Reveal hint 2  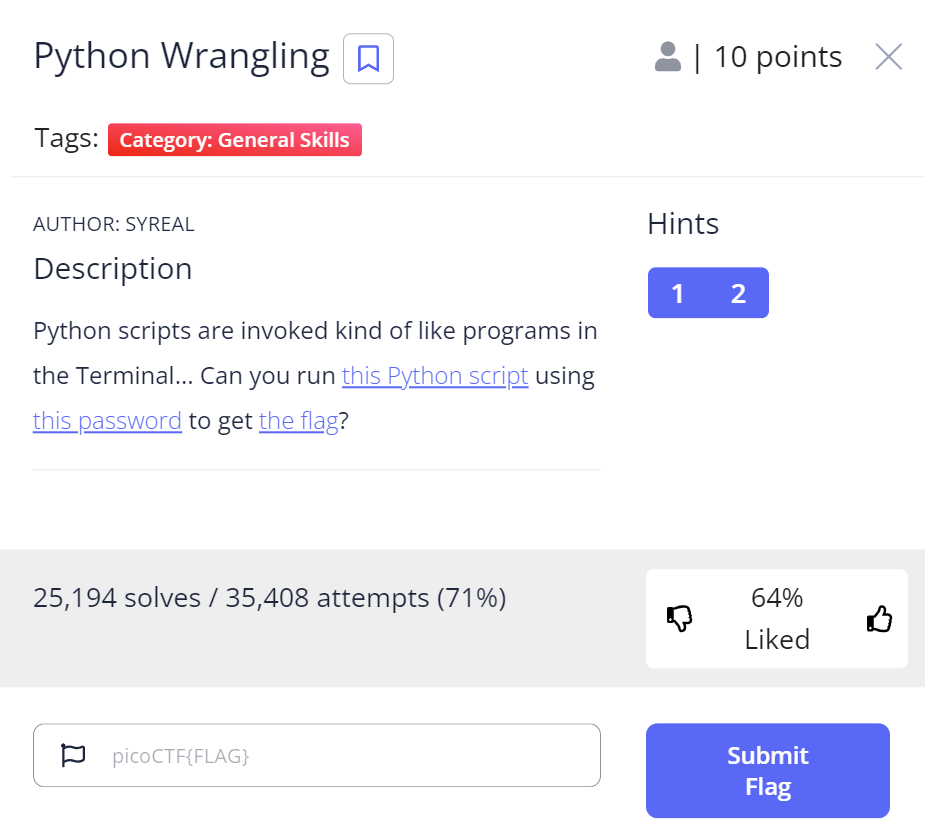point(738,293)
